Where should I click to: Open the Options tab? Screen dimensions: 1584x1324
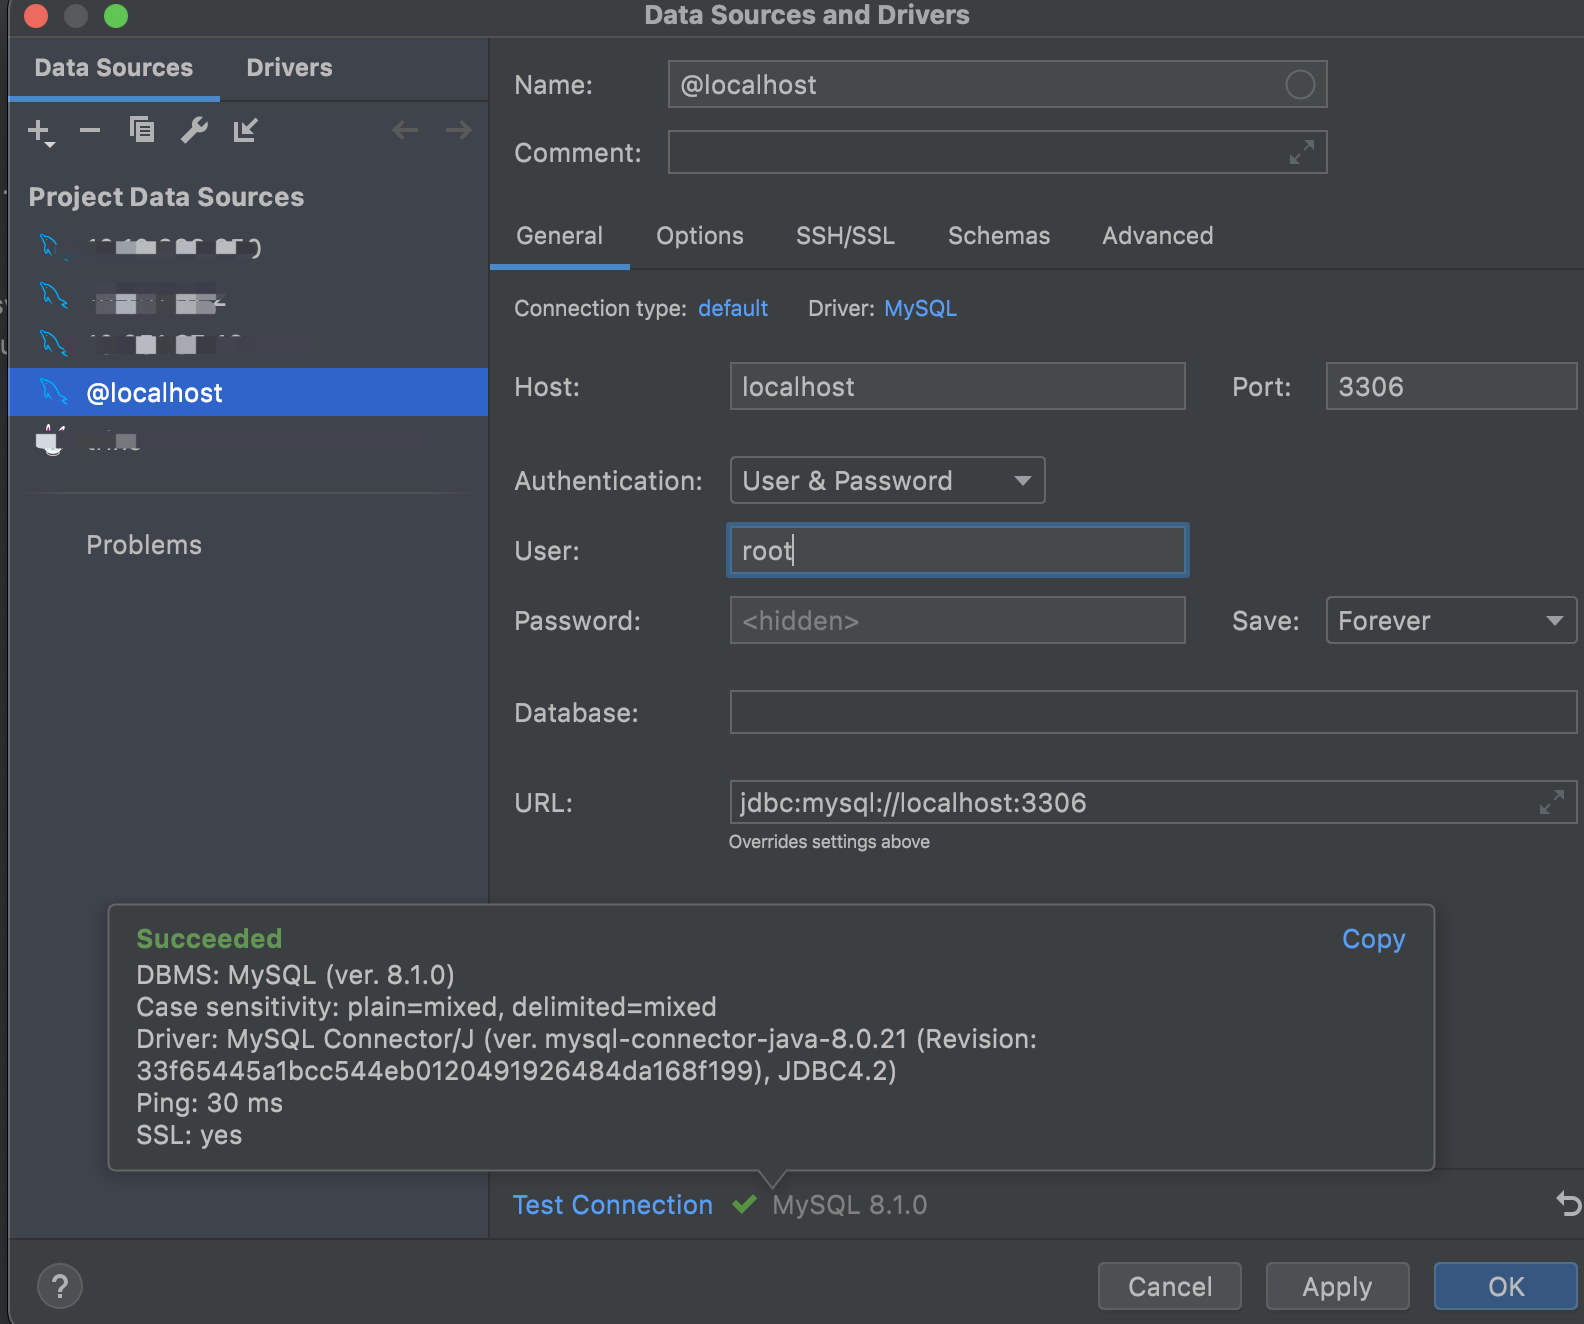(699, 236)
